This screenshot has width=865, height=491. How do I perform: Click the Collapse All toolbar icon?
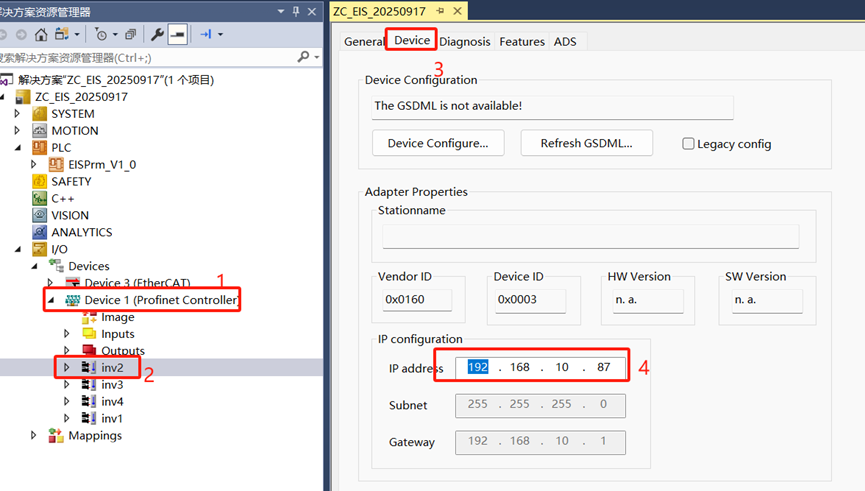131,35
